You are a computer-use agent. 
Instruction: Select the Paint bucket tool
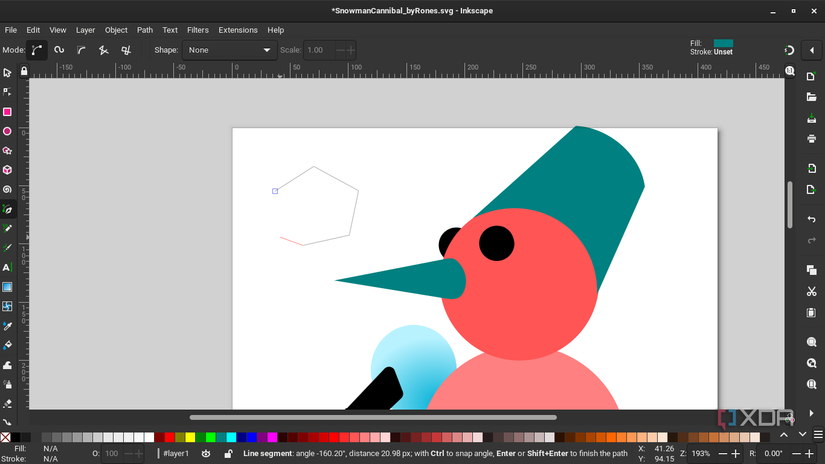(x=7, y=346)
